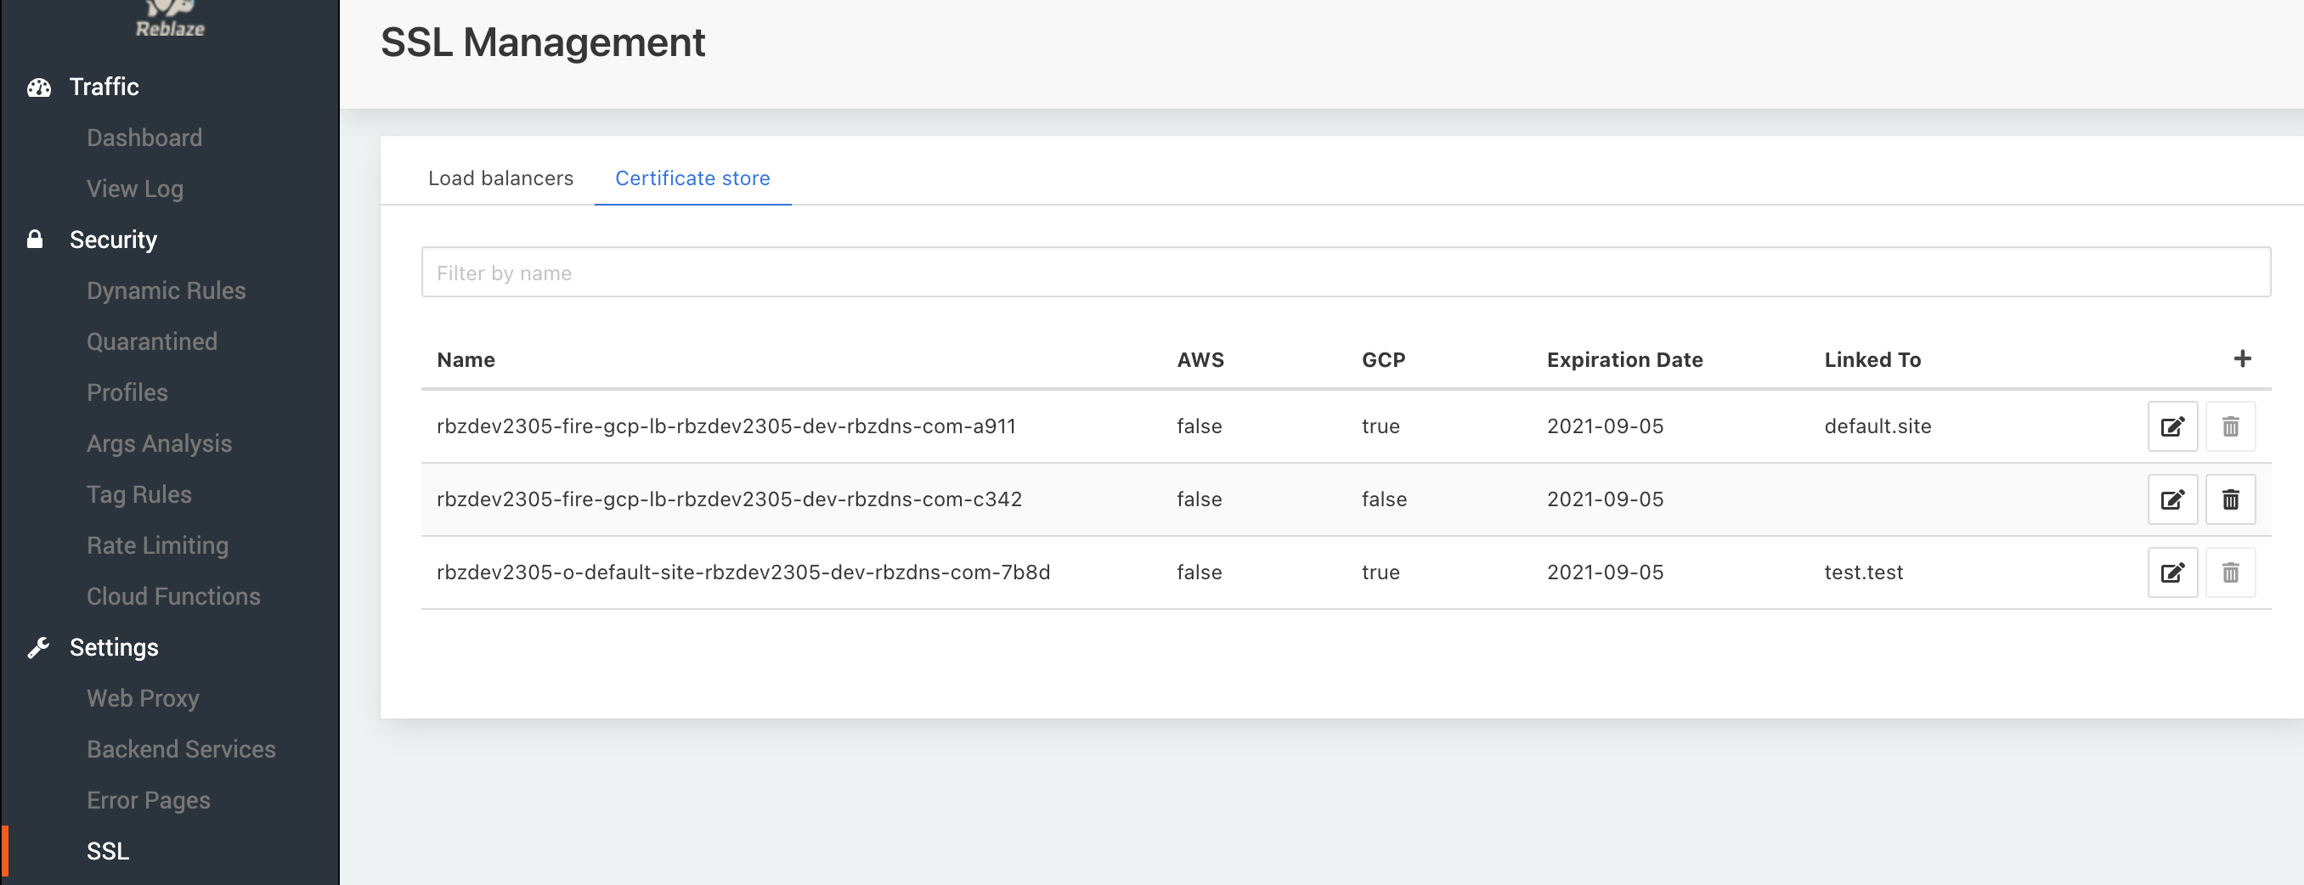This screenshot has width=2304, height=885.
Task: Open Backend Services settings
Action: pyautogui.click(x=181, y=750)
